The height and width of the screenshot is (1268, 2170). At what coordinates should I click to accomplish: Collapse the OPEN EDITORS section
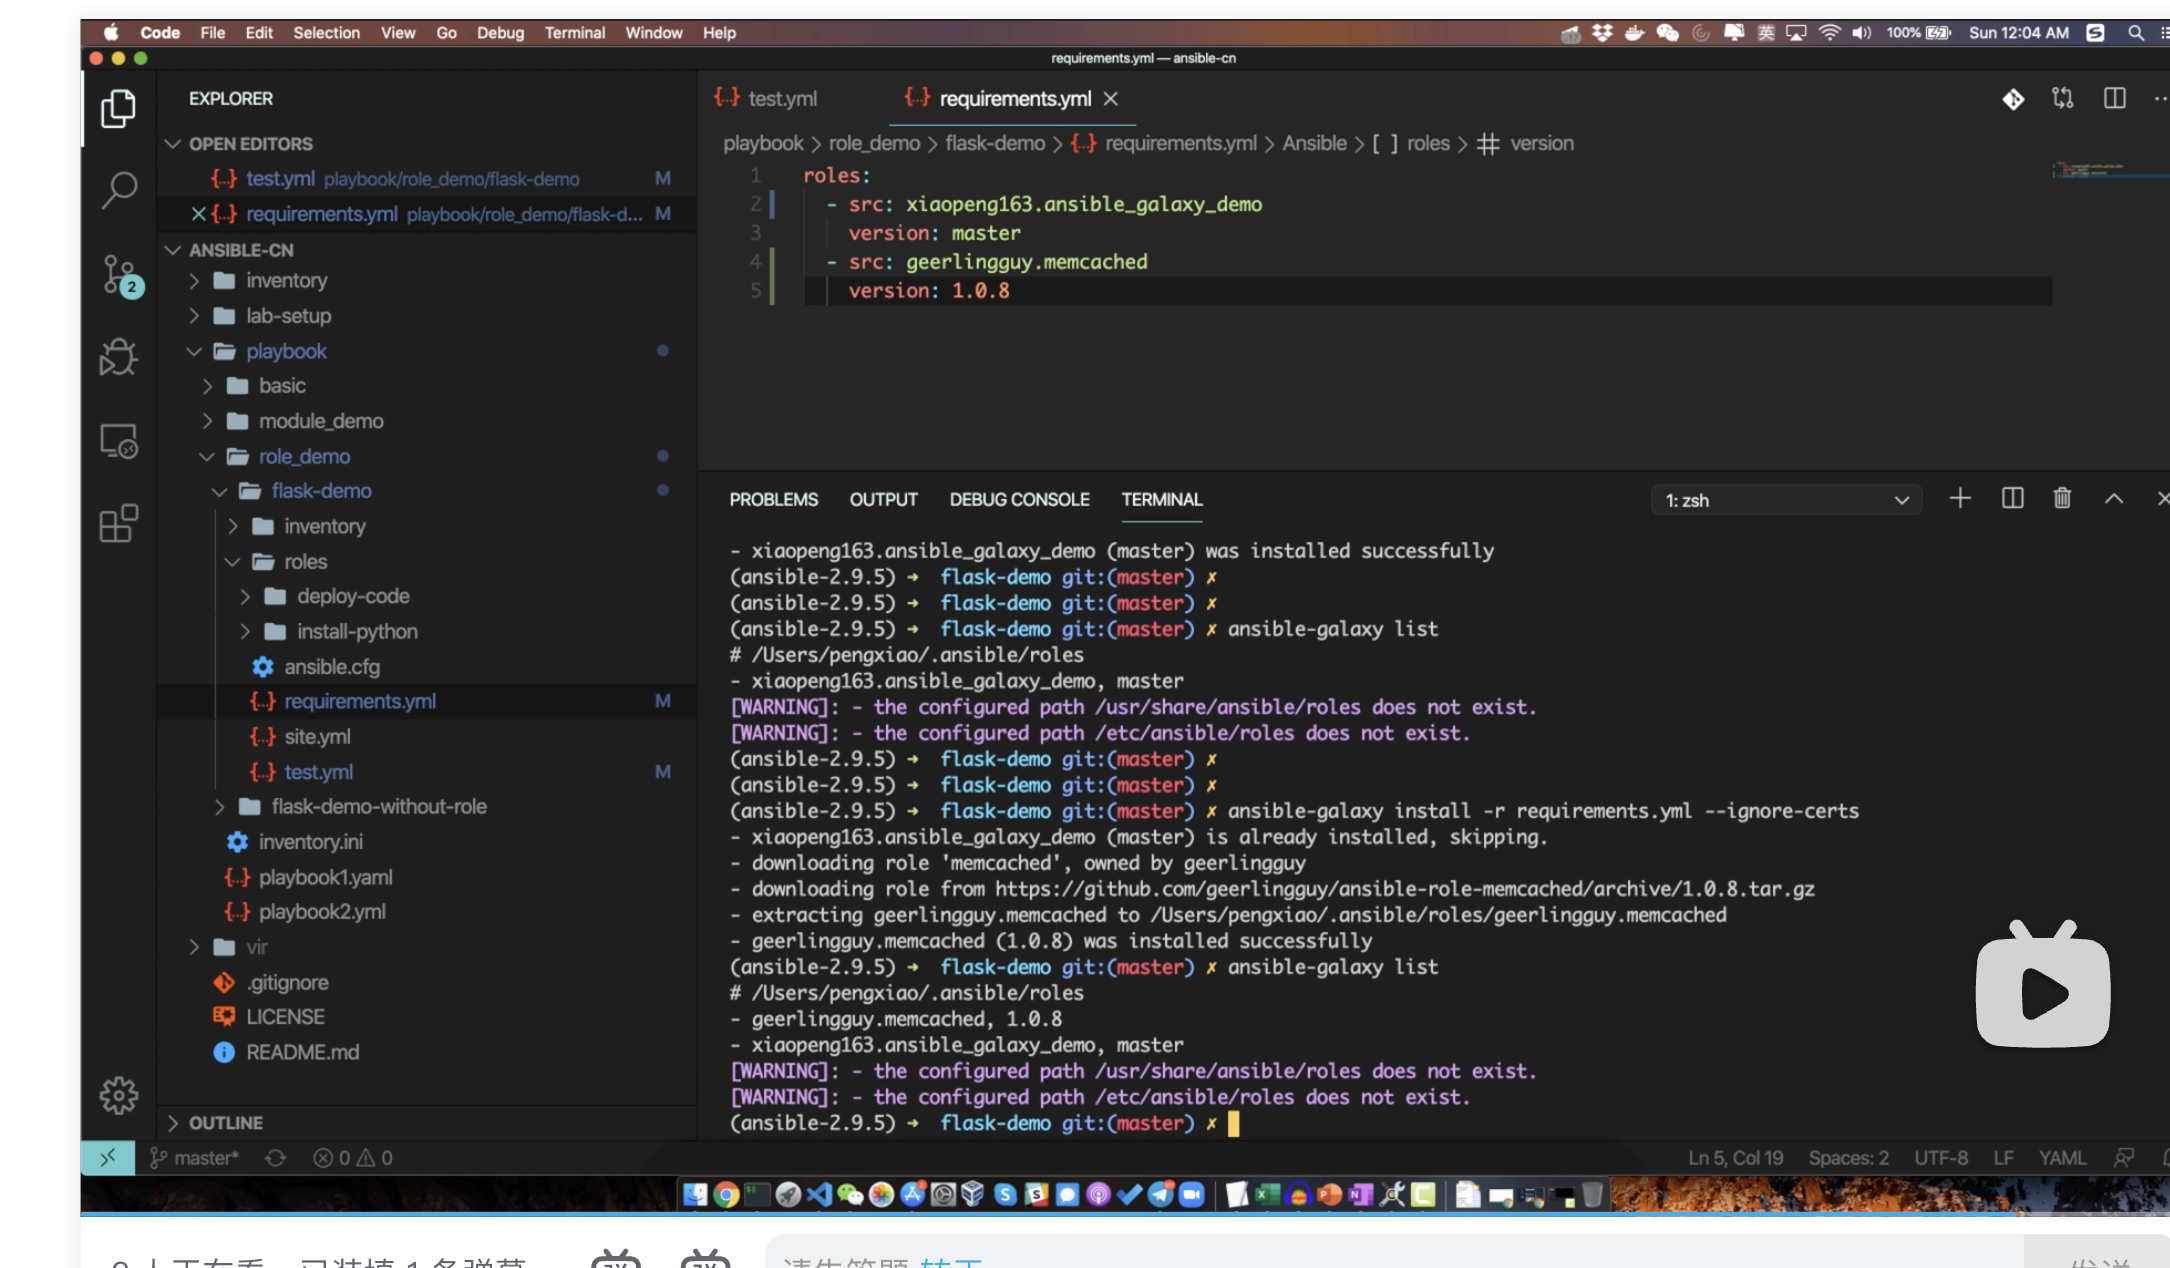click(250, 144)
